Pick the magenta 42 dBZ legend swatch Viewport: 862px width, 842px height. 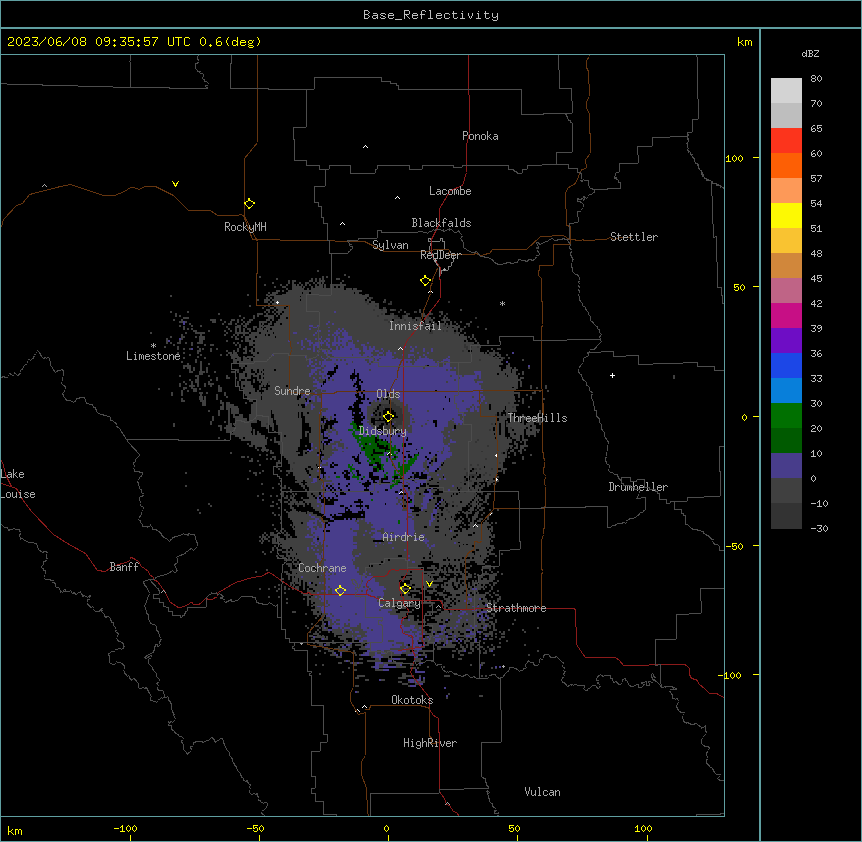pos(786,315)
